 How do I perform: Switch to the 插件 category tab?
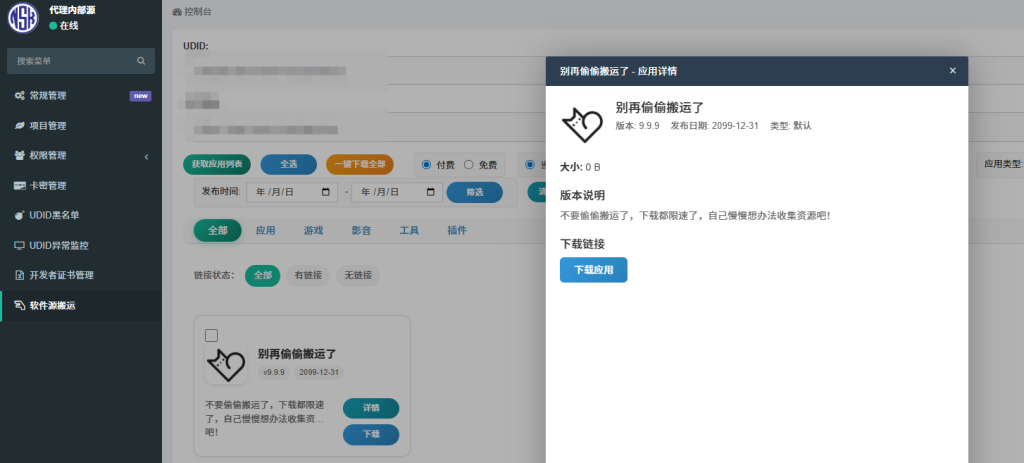pyautogui.click(x=456, y=231)
